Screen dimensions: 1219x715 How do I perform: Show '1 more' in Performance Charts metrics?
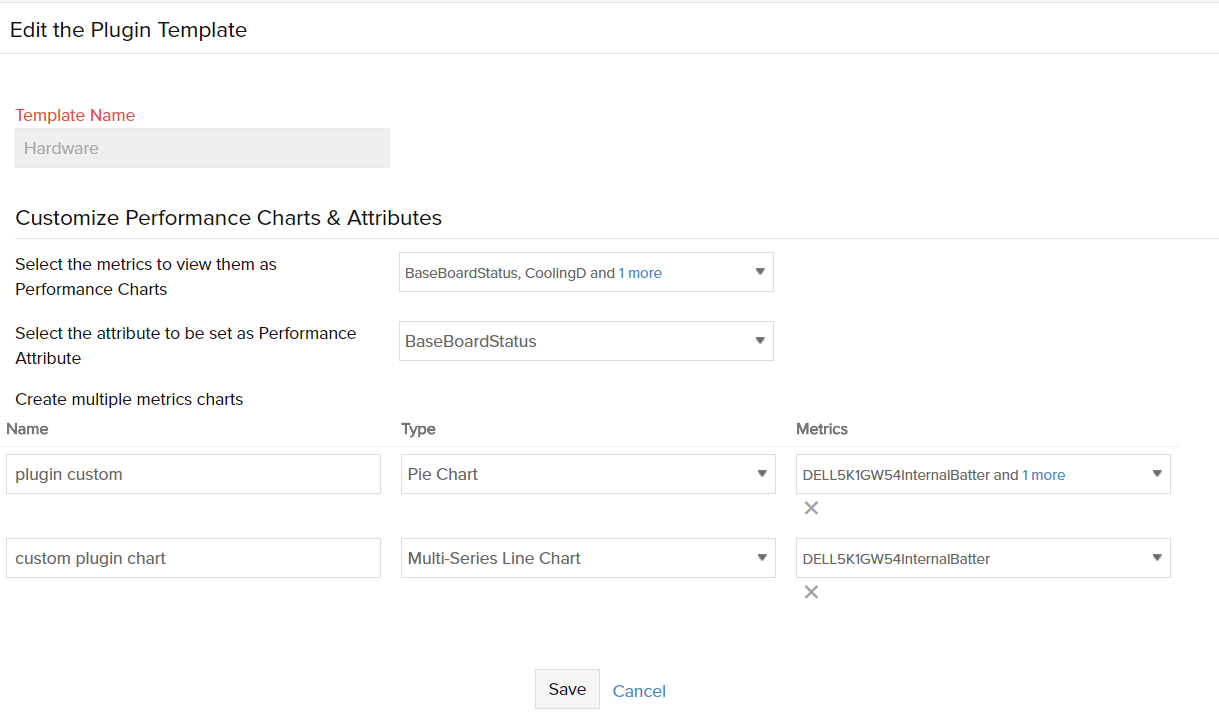coord(640,273)
